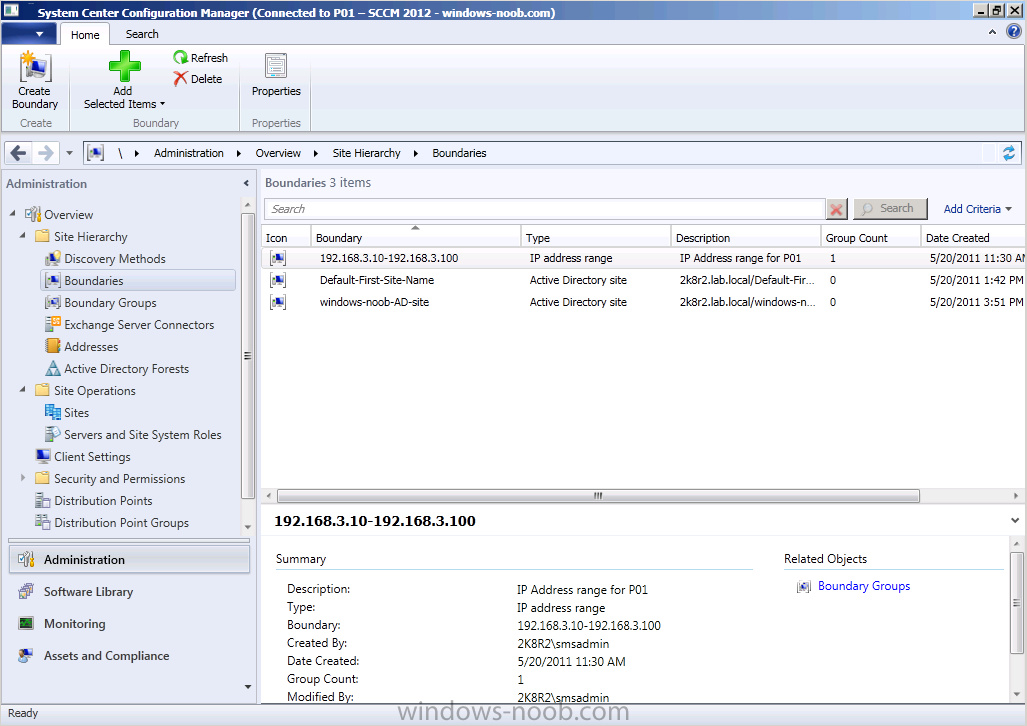Click the Boundary Groups tree icon
Viewport: 1027px width, 726px height.
[x=53, y=303]
